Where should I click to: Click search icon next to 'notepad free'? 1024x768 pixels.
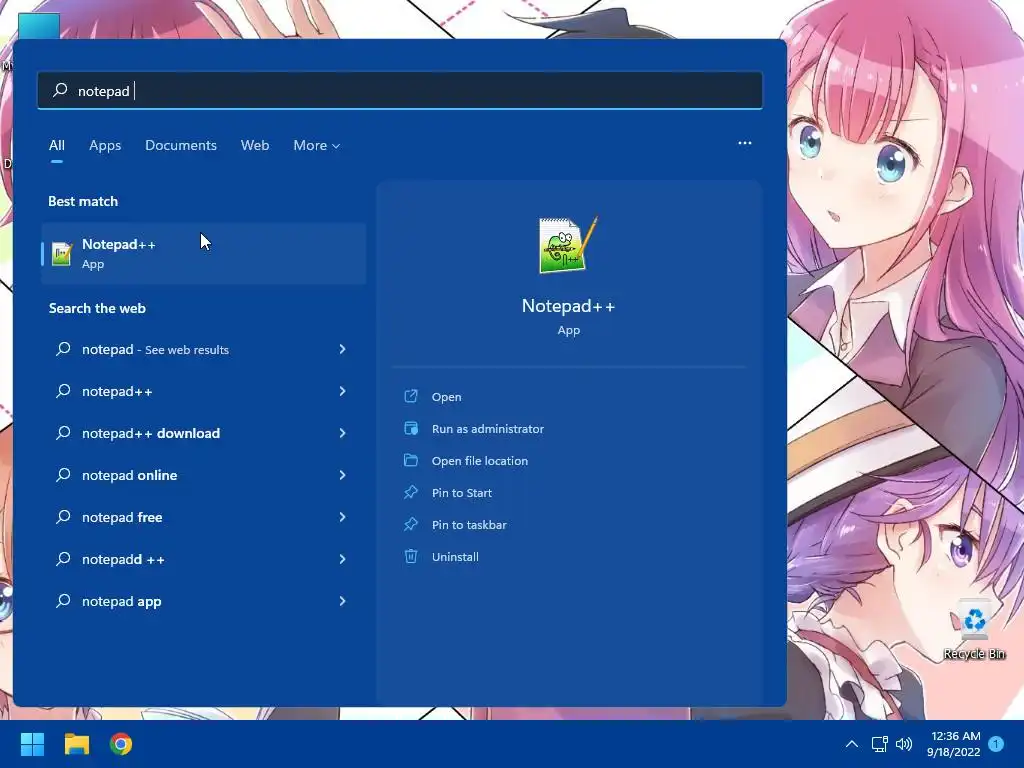tap(63, 517)
